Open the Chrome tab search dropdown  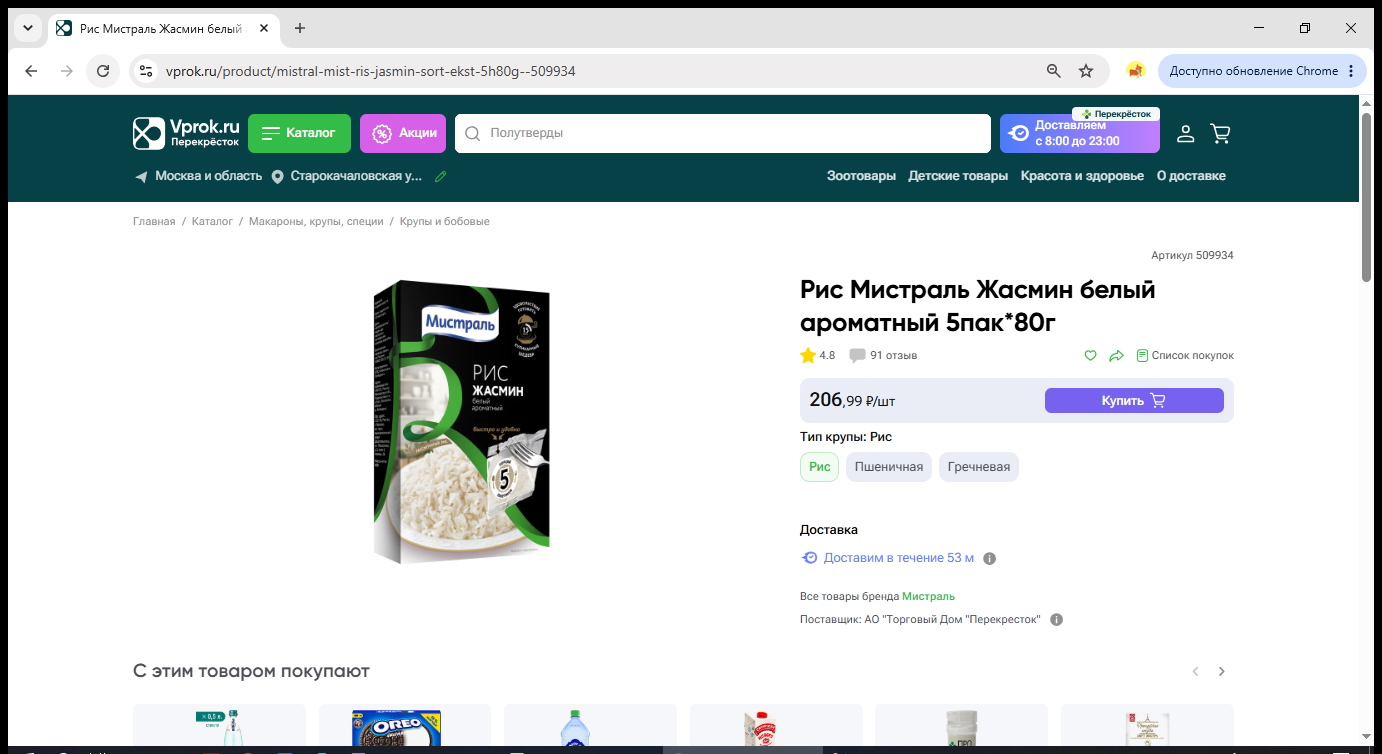click(x=28, y=28)
